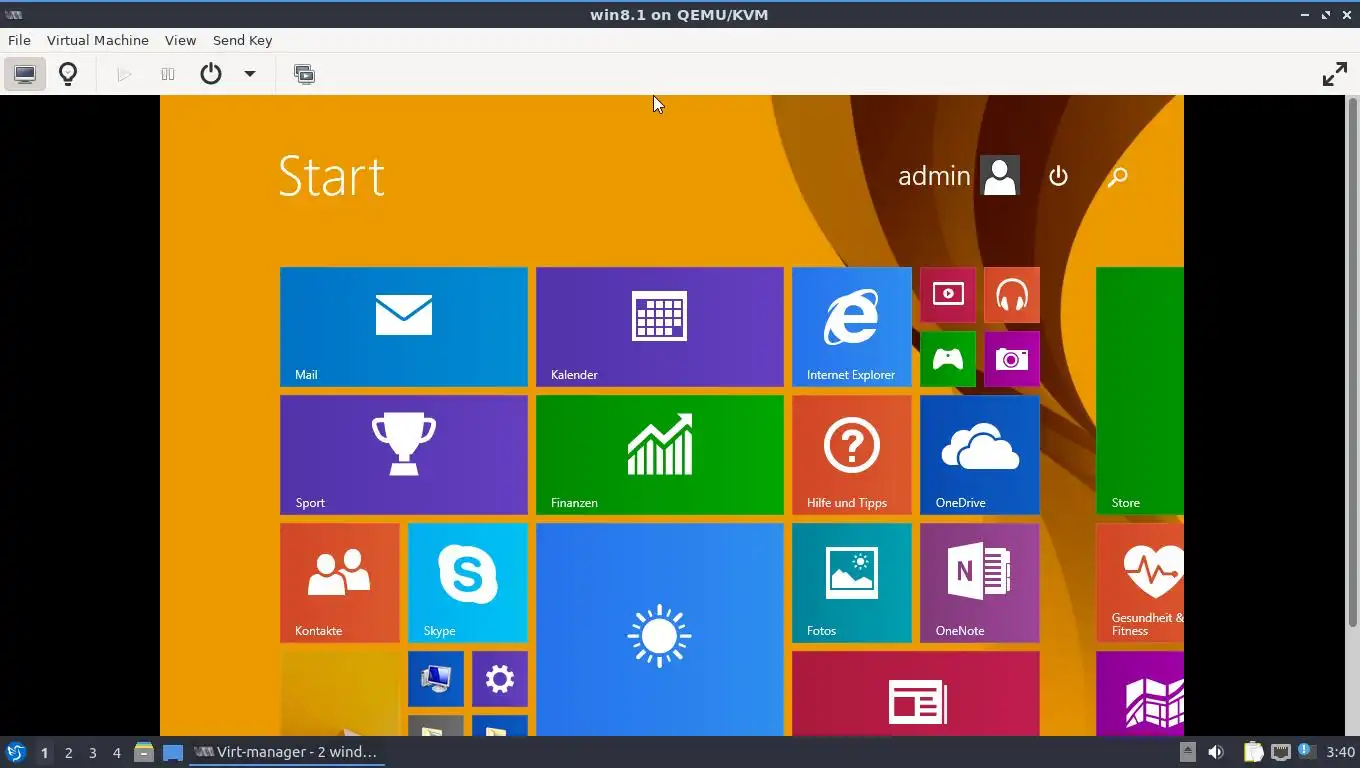Open the manage VM snapshots view
The width and height of the screenshot is (1360, 768).
[304, 74]
